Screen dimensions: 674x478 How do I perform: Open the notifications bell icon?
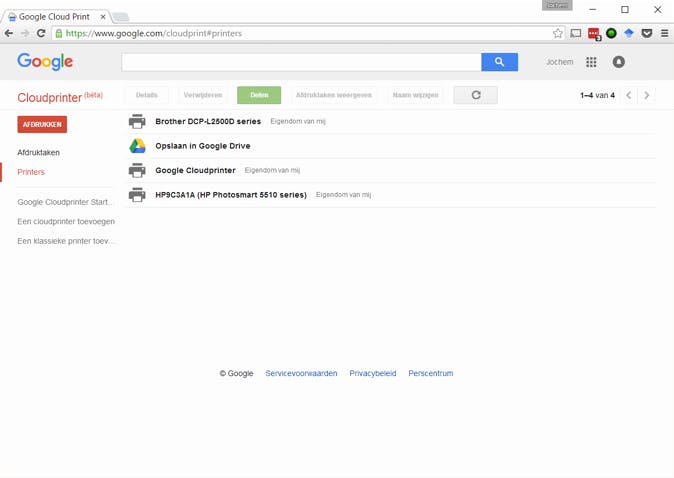click(619, 62)
